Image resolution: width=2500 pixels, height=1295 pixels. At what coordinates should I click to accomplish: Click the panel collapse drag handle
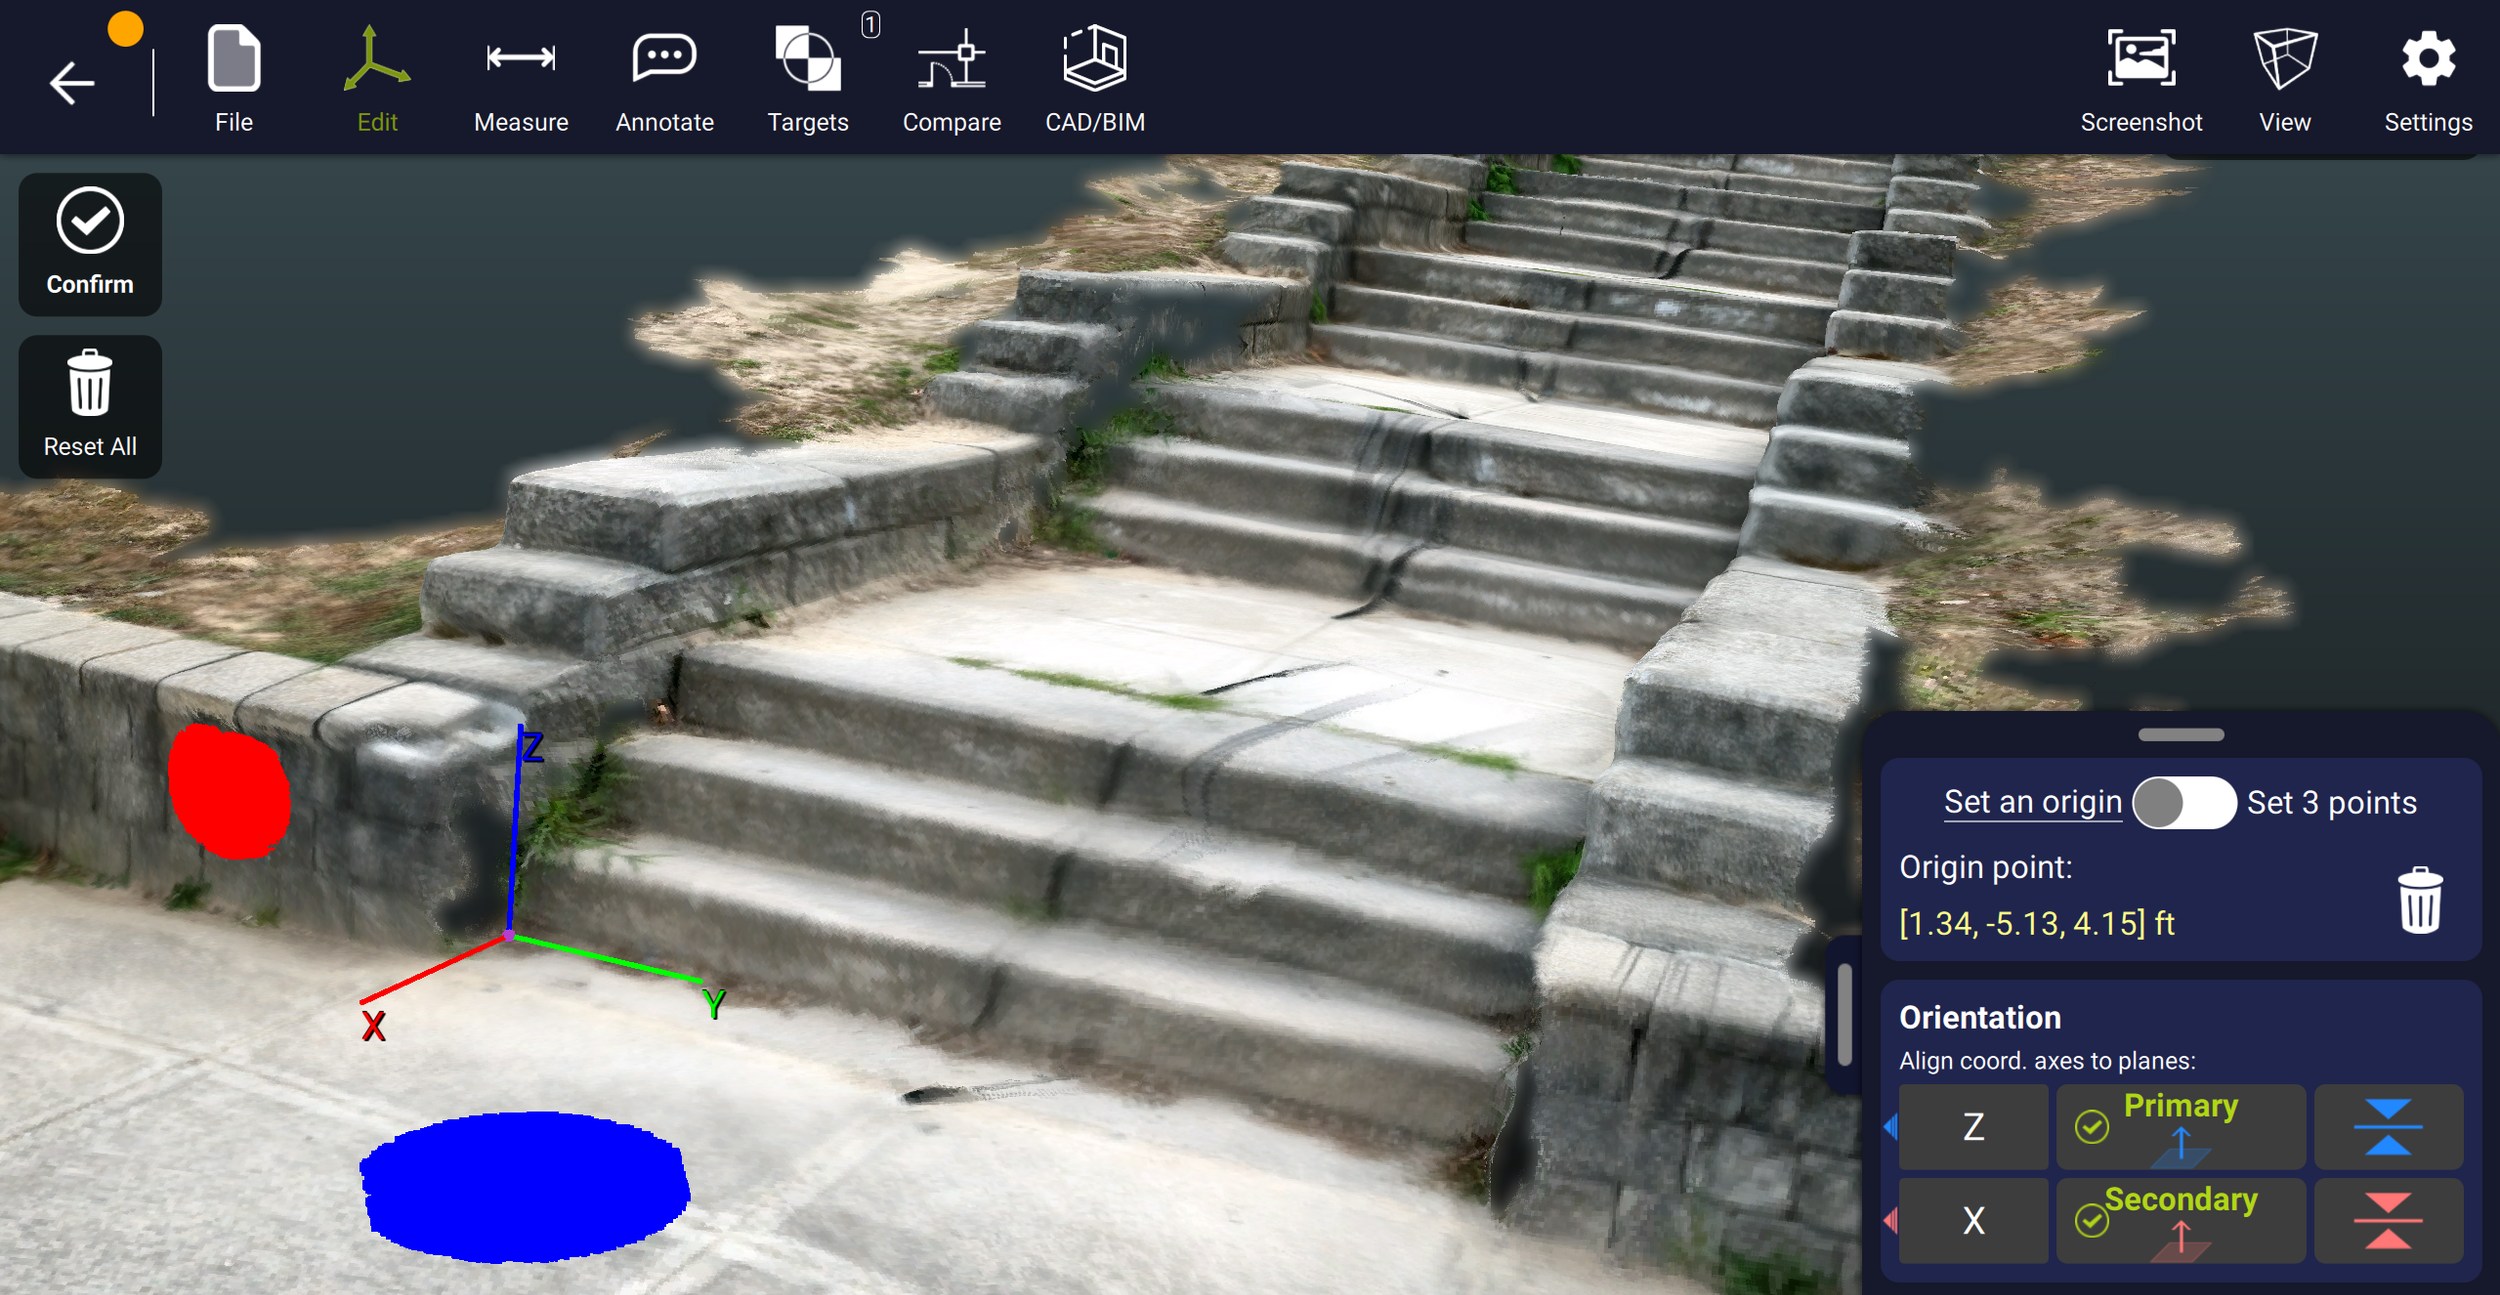tap(2180, 735)
